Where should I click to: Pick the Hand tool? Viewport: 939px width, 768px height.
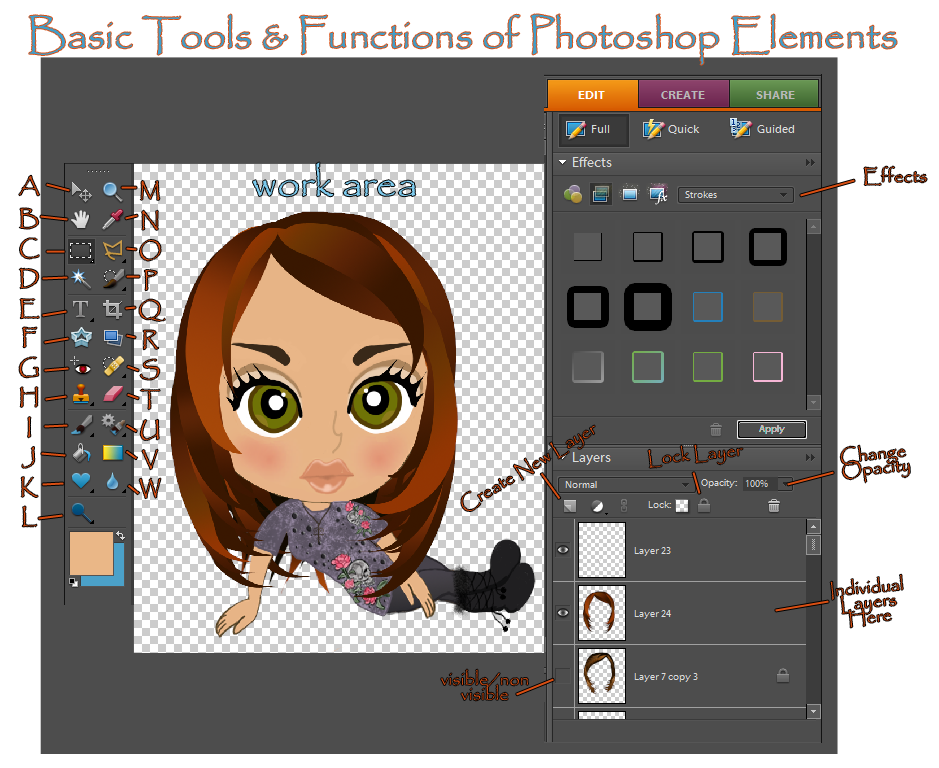coord(80,220)
